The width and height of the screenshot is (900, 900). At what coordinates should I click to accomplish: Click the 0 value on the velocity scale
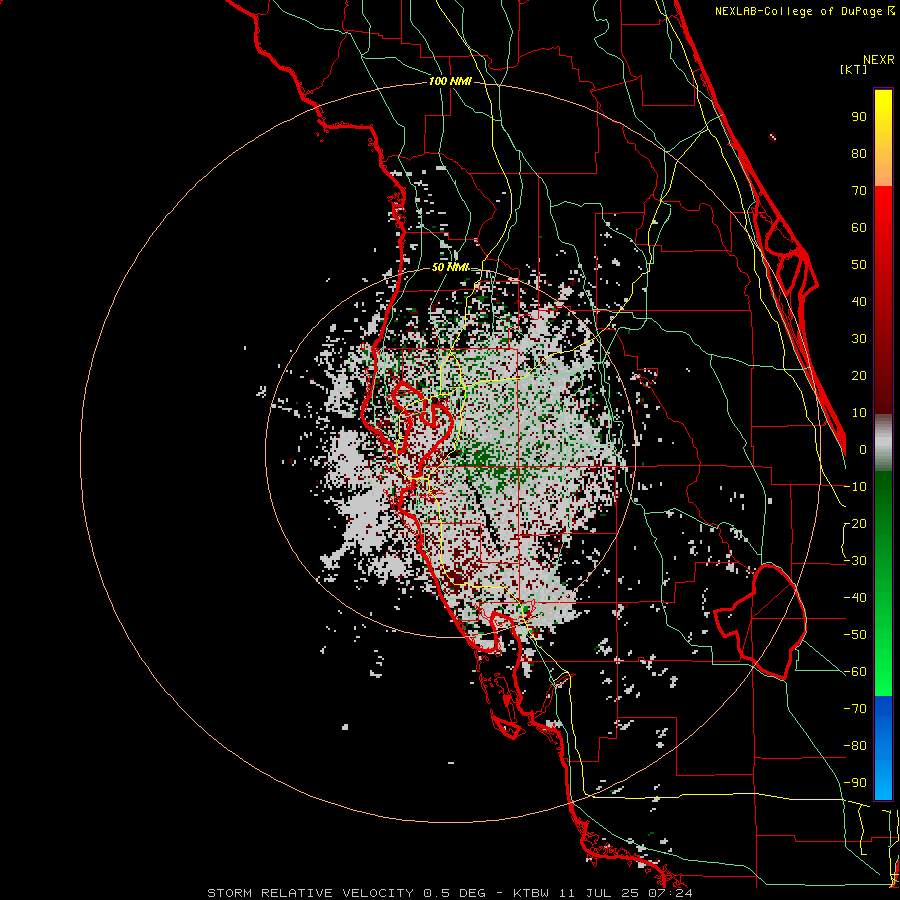tap(862, 450)
